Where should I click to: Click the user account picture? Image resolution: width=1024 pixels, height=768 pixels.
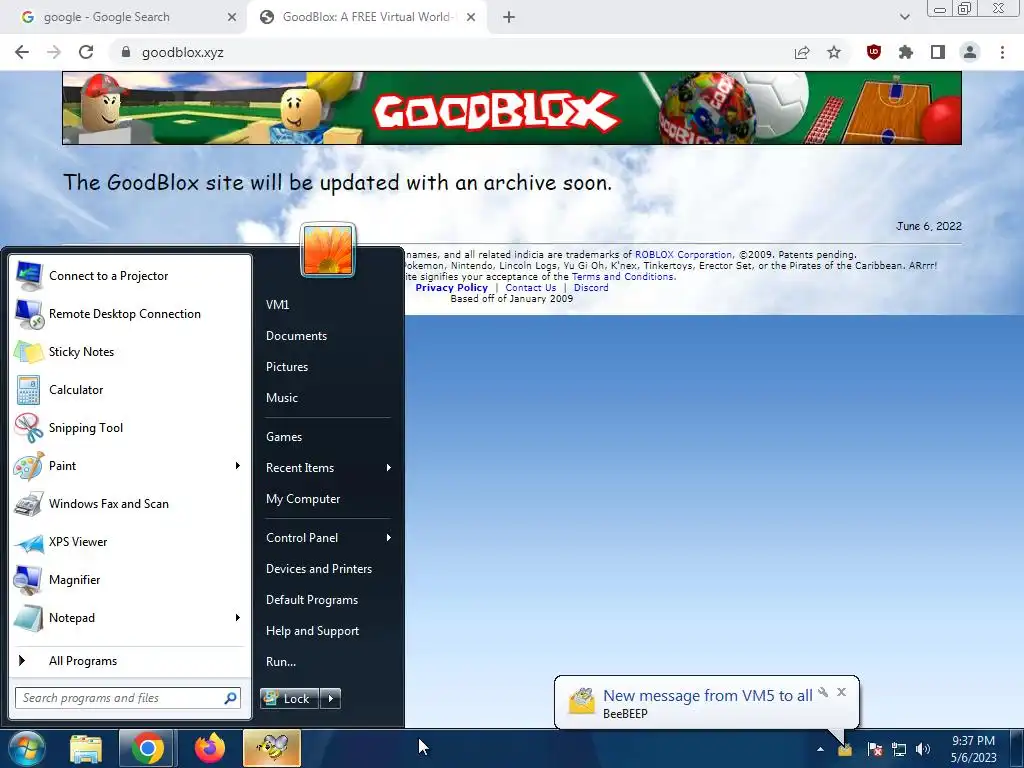(328, 249)
